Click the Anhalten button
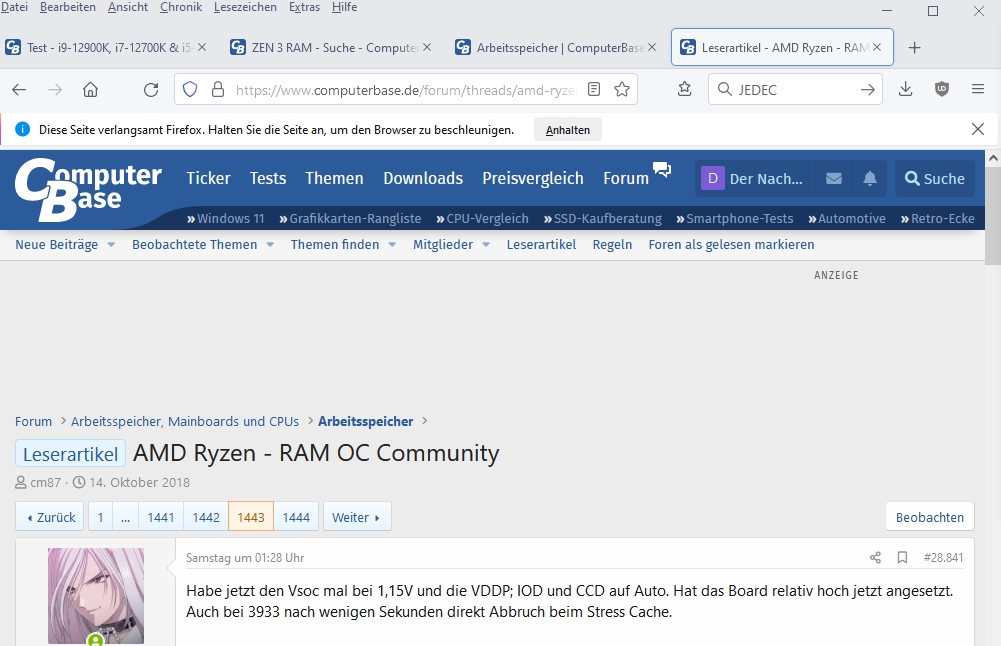 [x=568, y=130]
